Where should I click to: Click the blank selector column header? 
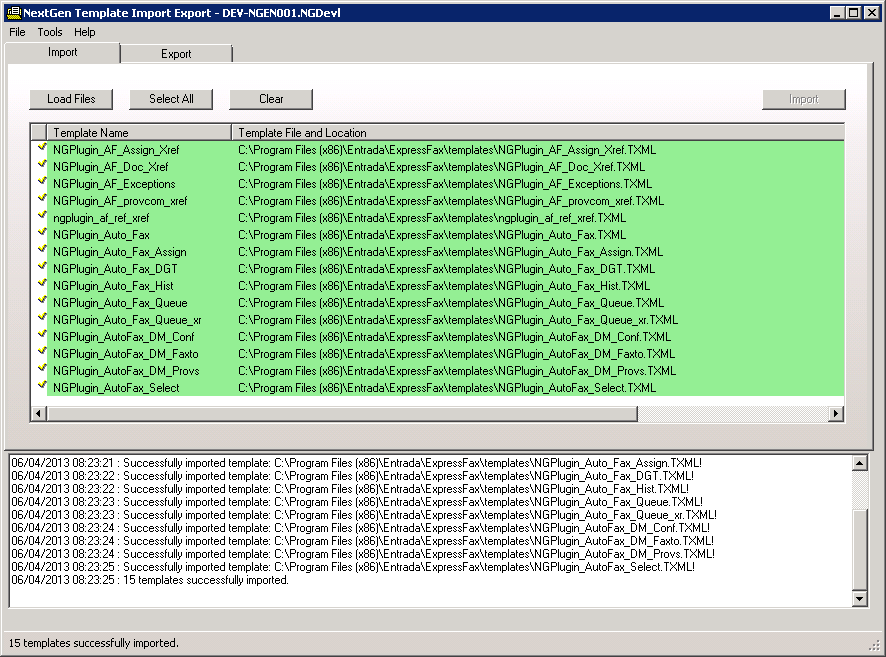click(x=39, y=133)
